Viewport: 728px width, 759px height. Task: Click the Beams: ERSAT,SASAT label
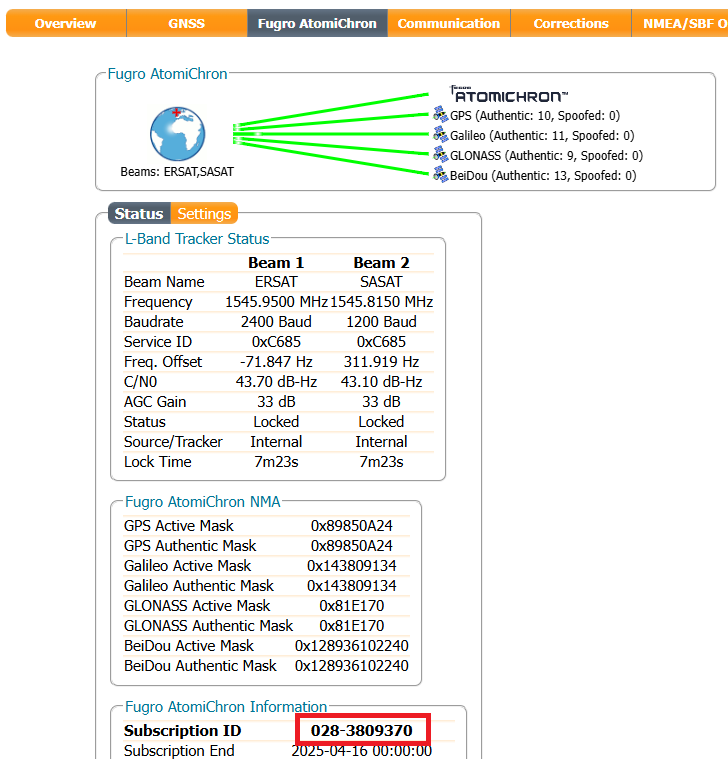[177, 172]
